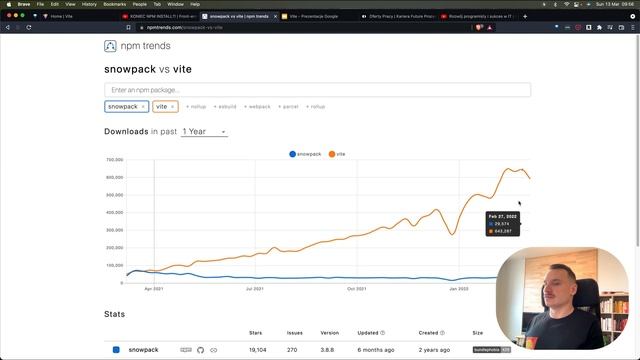Open a new browser tab with plus
The image size is (640, 360).
(525, 16)
